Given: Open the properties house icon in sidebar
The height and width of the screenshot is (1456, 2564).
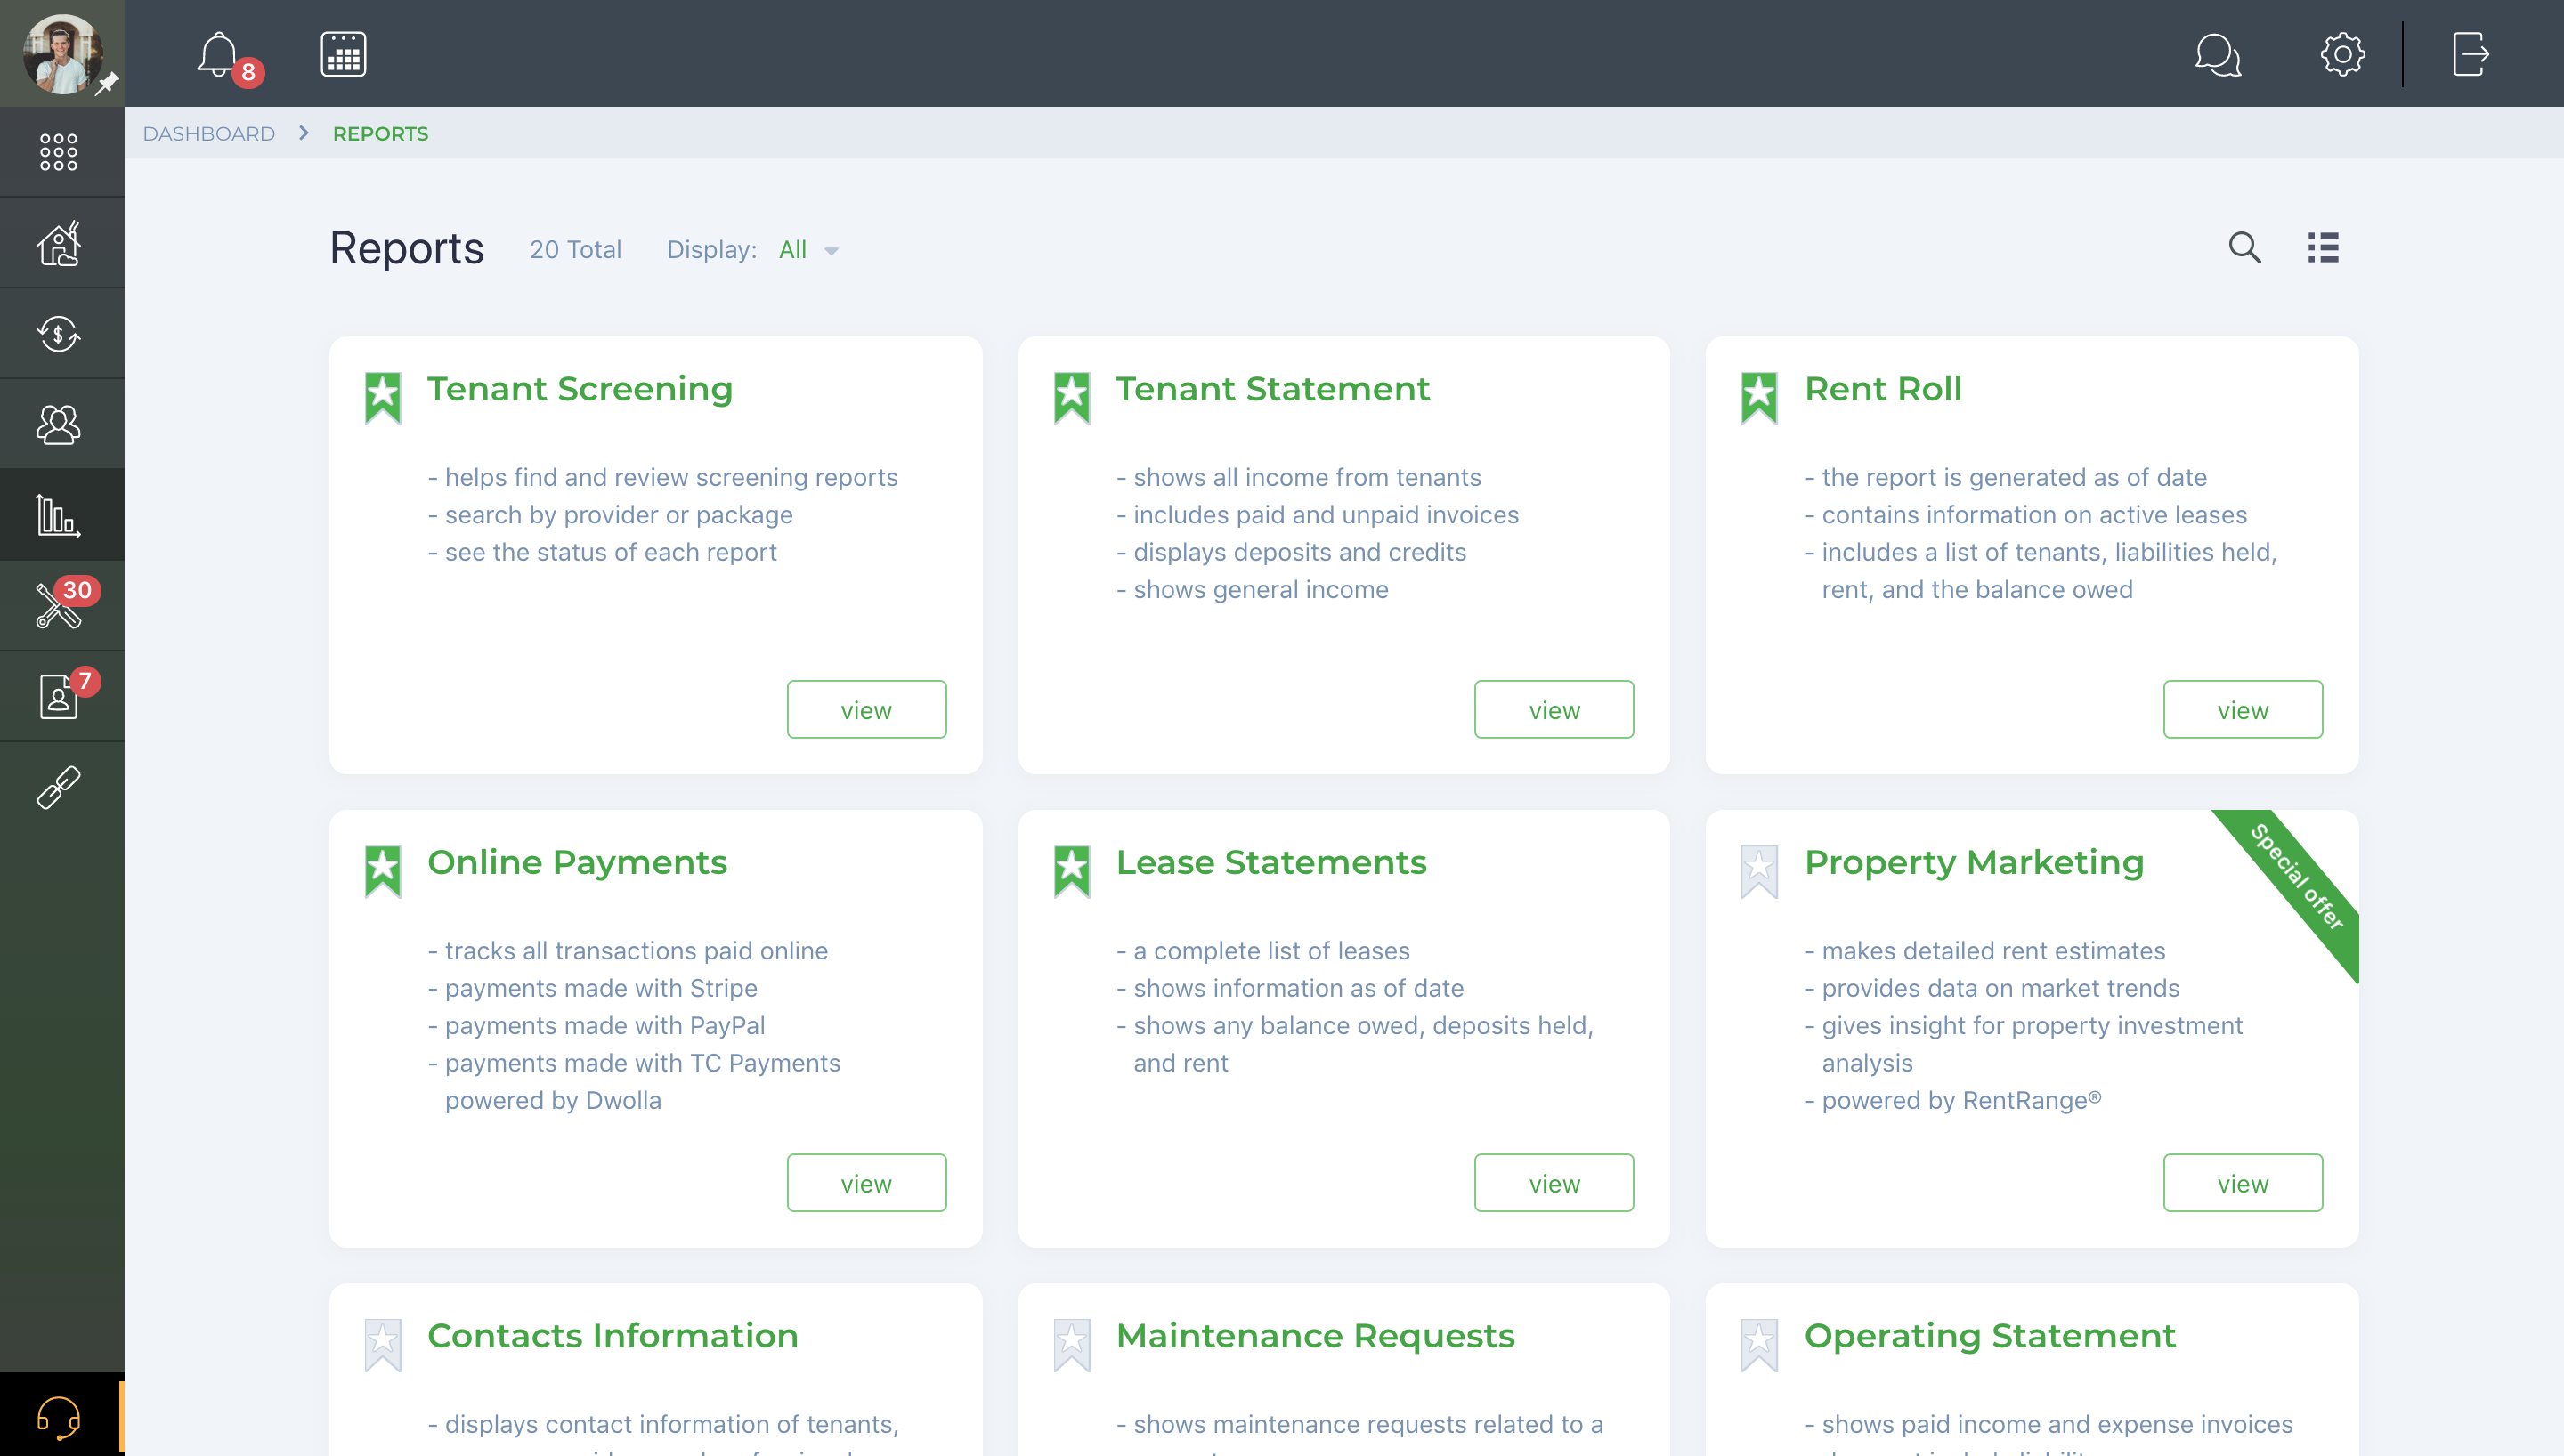Looking at the screenshot, I should tap(59, 243).
